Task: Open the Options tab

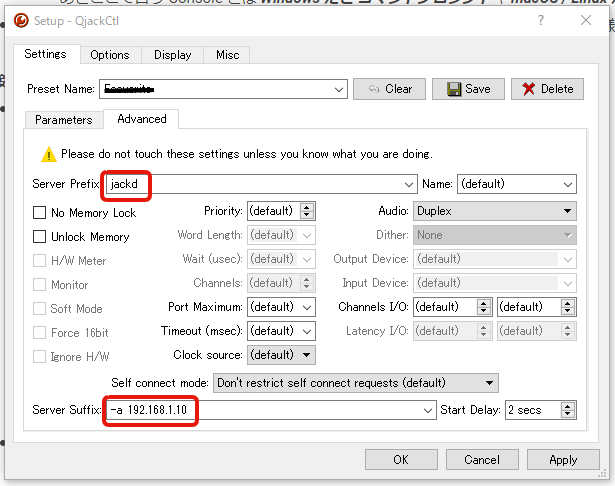Action: click(110, 55)
